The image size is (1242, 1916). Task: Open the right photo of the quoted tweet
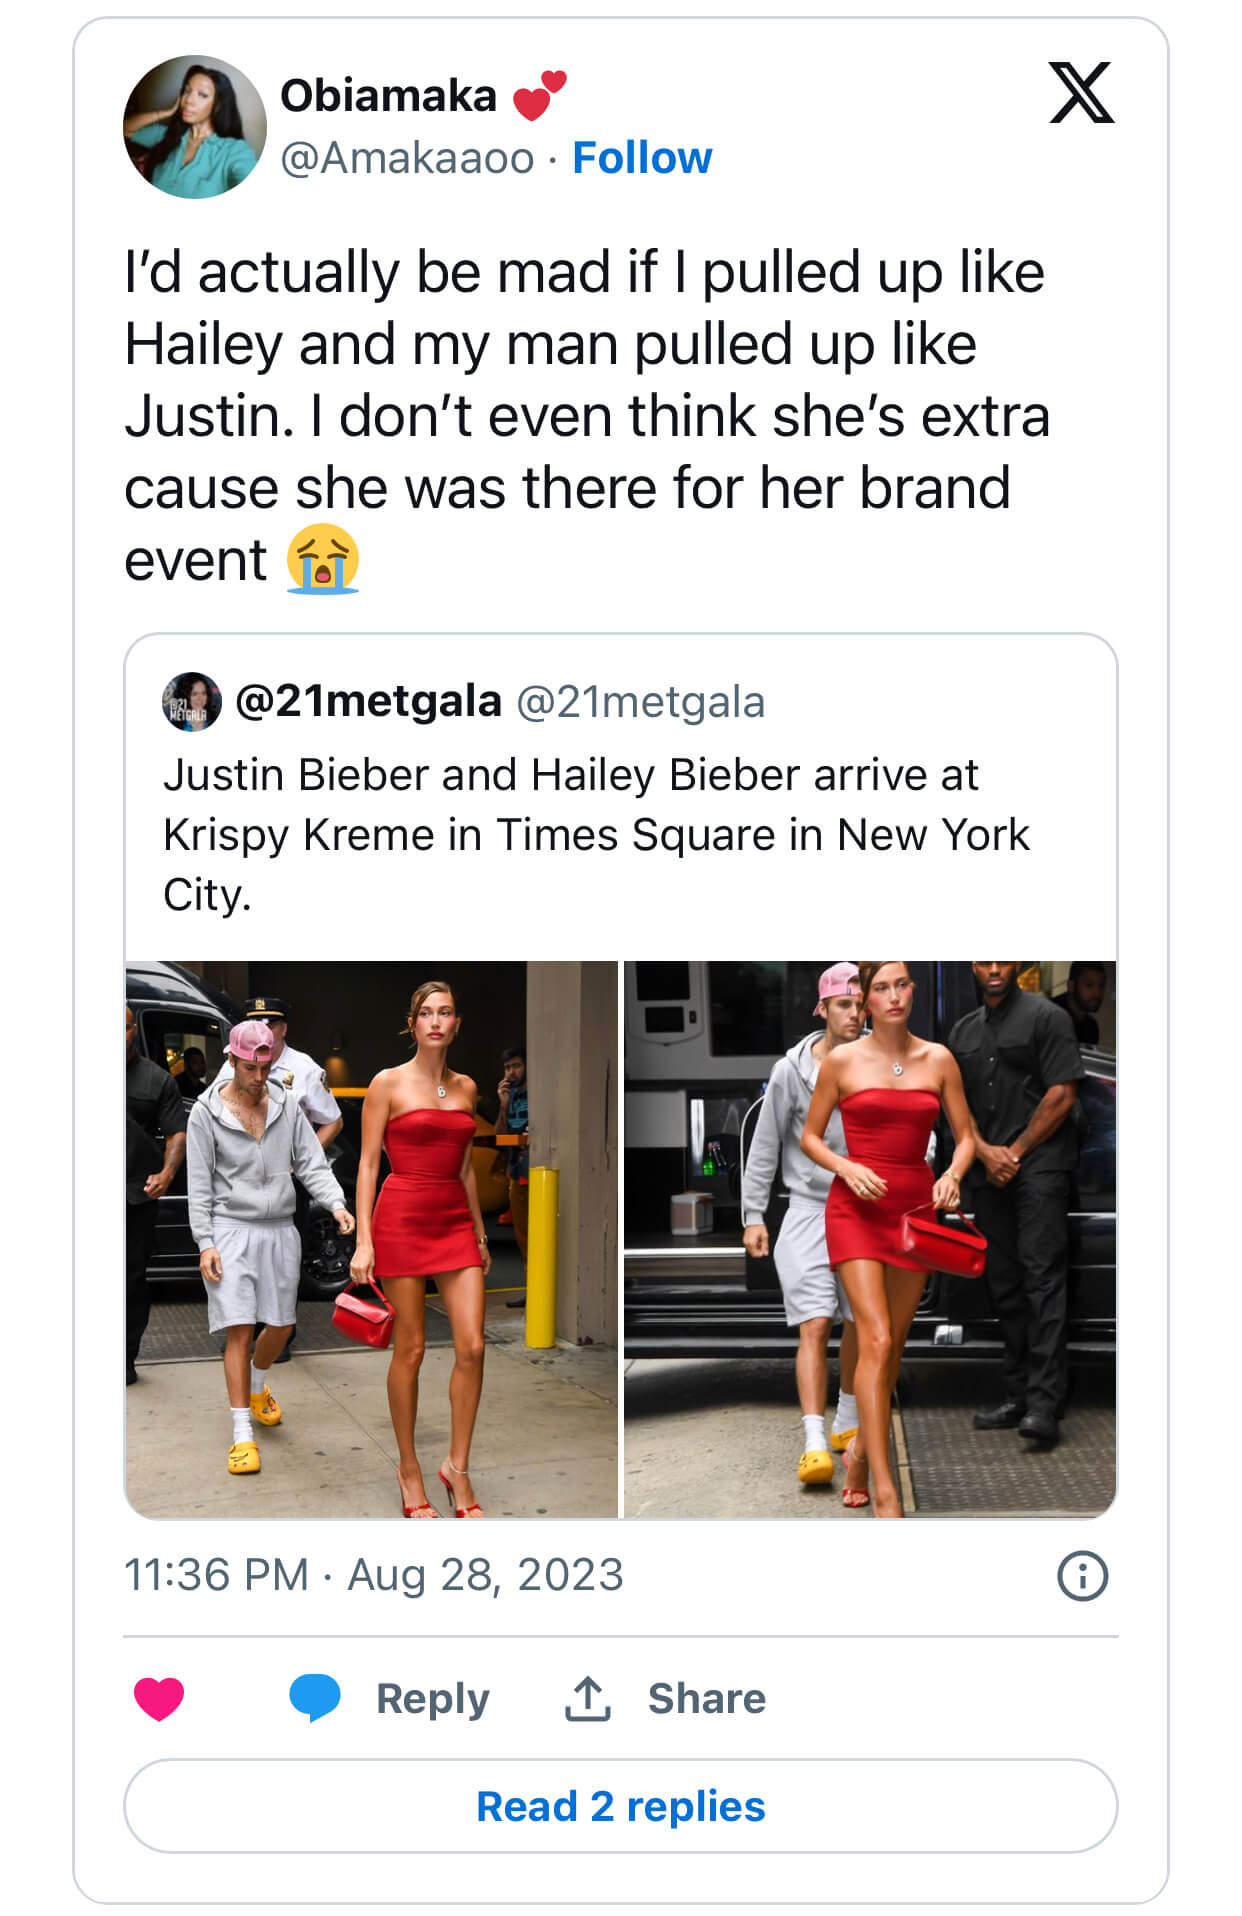[x=870, y=1238]
